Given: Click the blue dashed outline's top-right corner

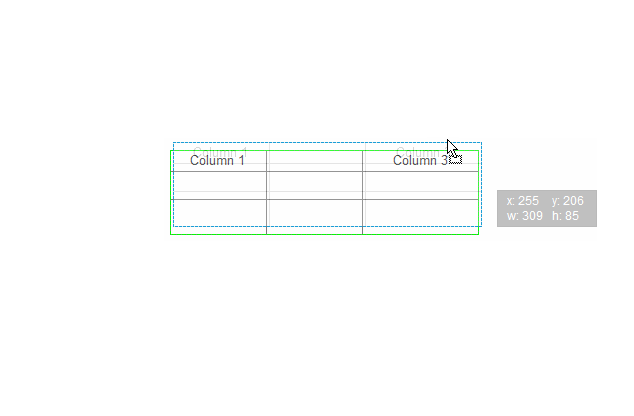Looking at the screenshot, I should coord(481,143).
